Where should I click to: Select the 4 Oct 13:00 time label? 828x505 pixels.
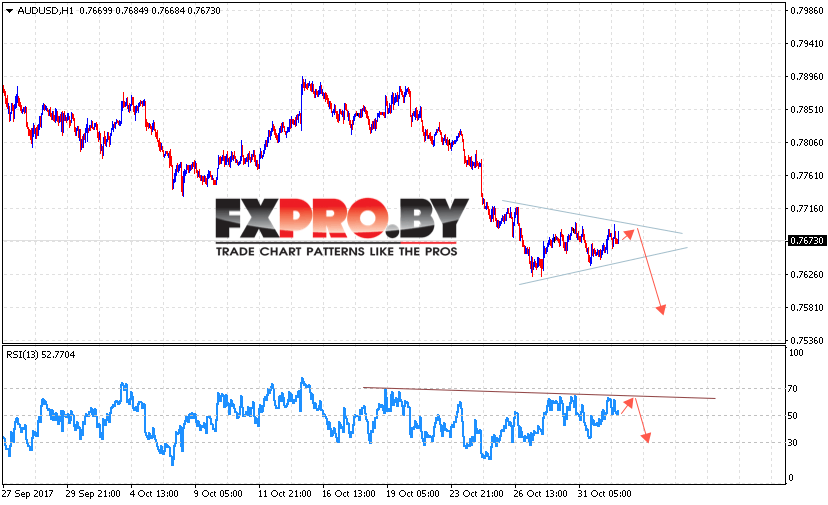[154, 494]
